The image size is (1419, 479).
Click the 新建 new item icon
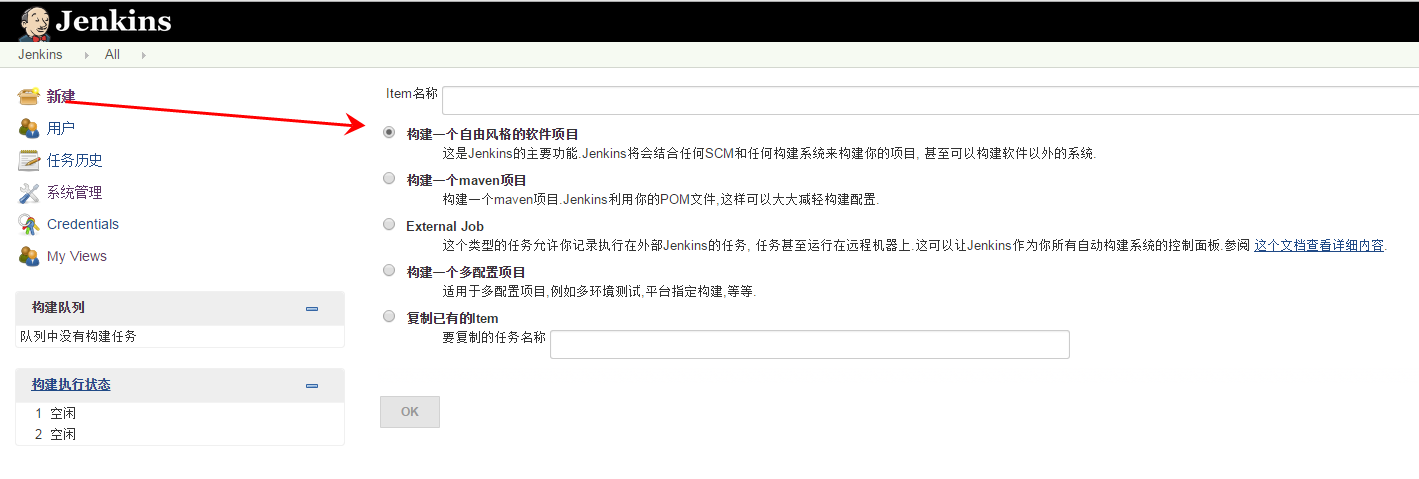click(29, 96)
